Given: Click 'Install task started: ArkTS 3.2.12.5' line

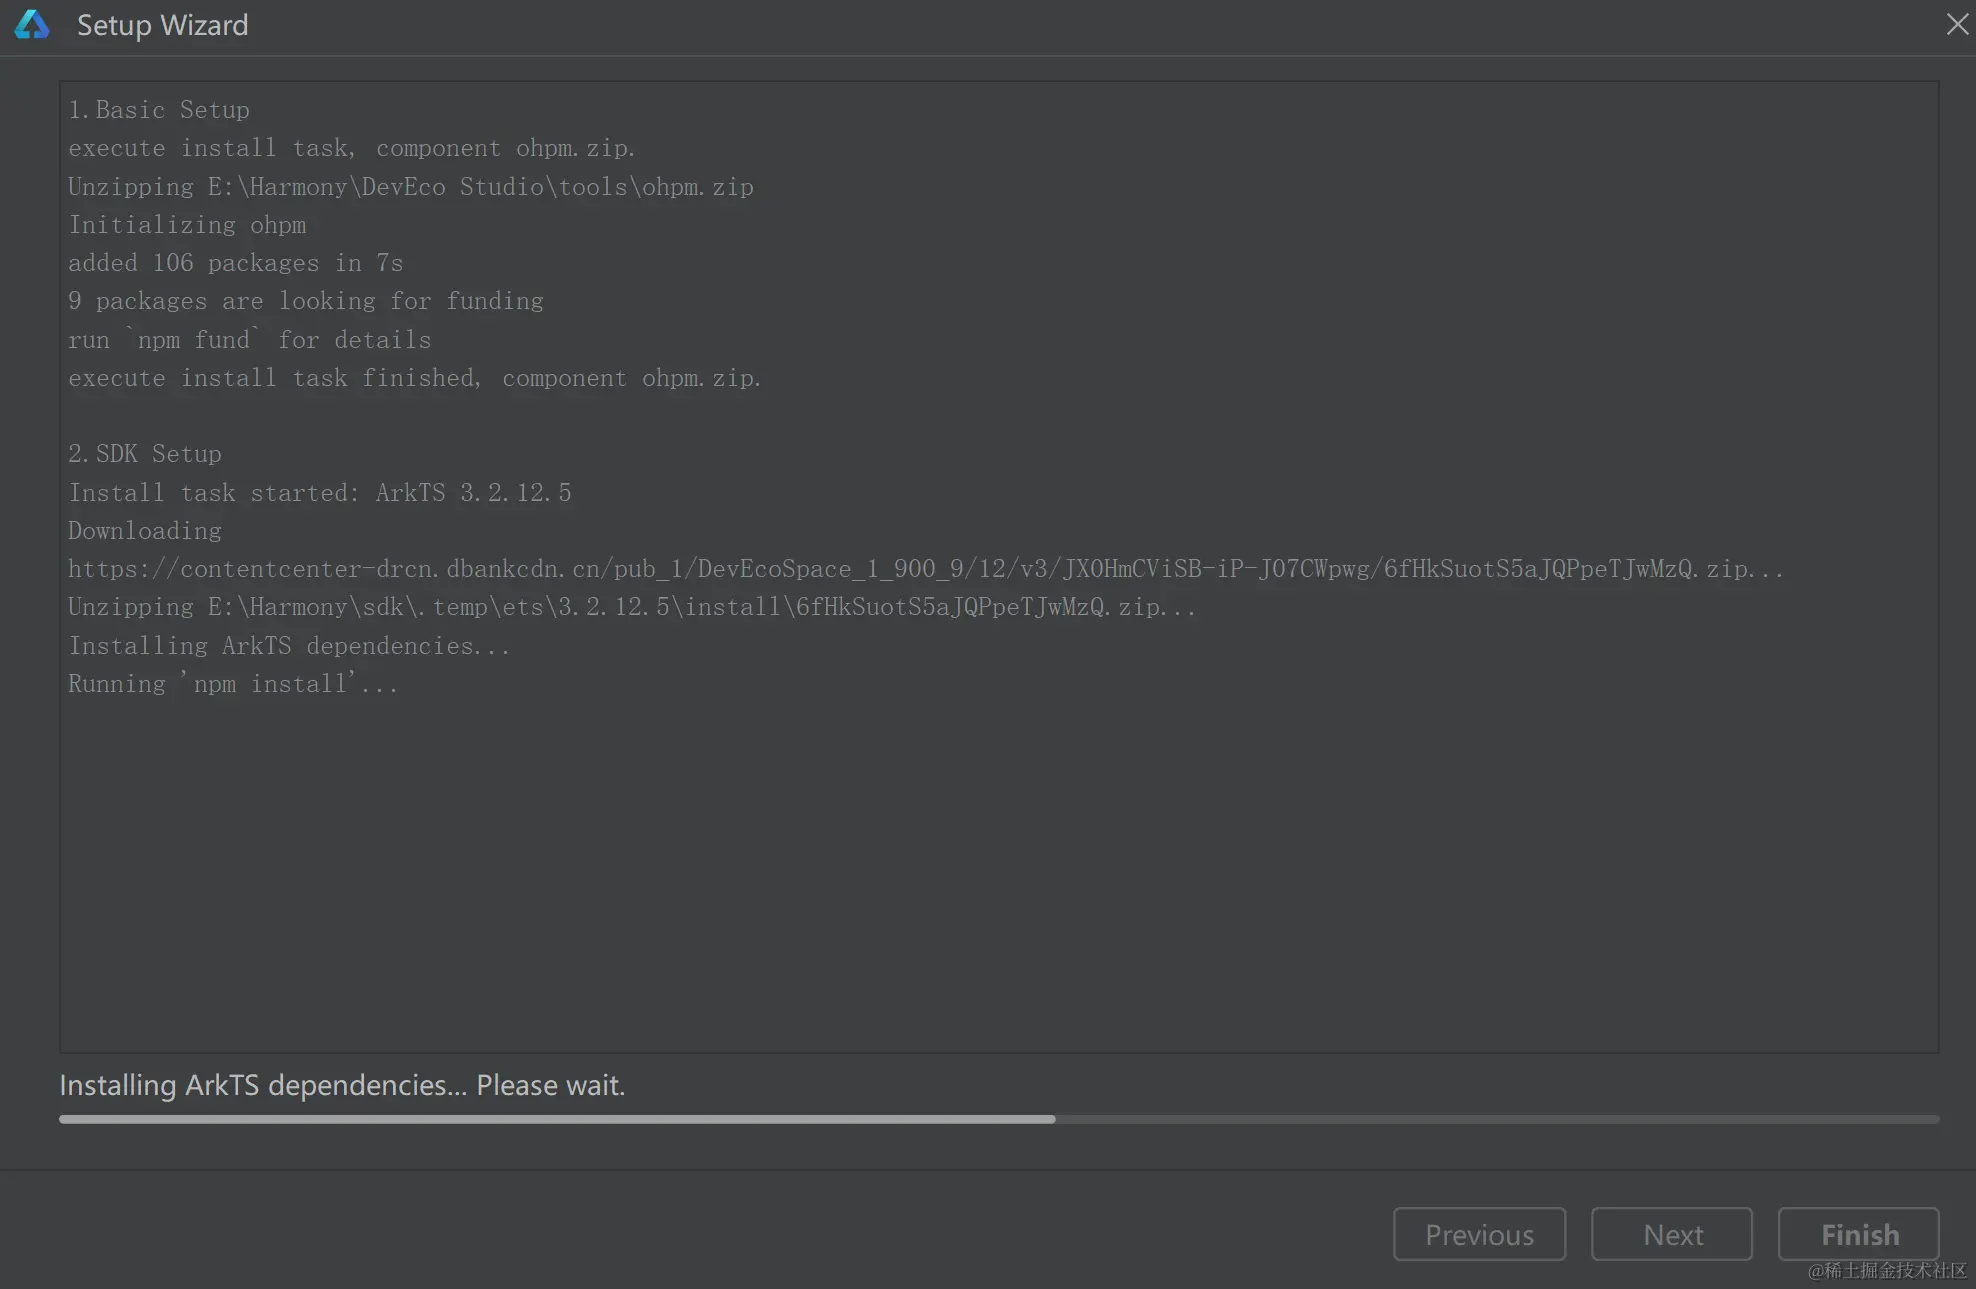Looking at the screenshot, I should click(320, 493).
